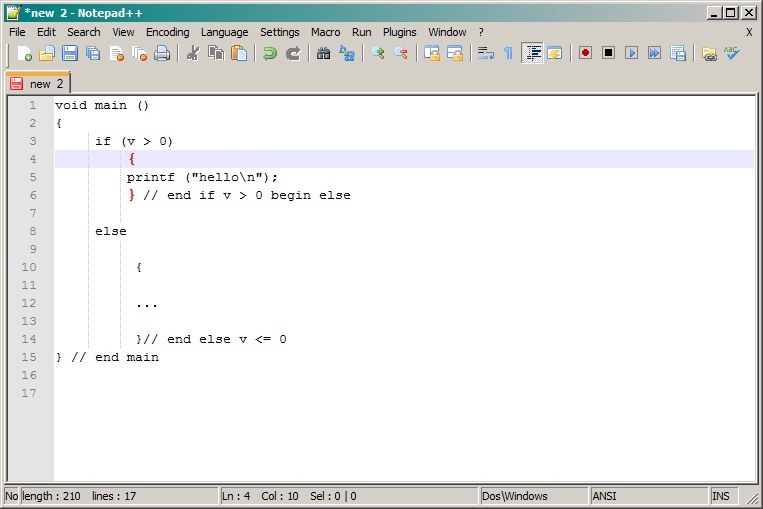The width and height of the screenshot is (763, 509).
Task: Paste from clipboard toolbar icon
Action: pos(239,53)
